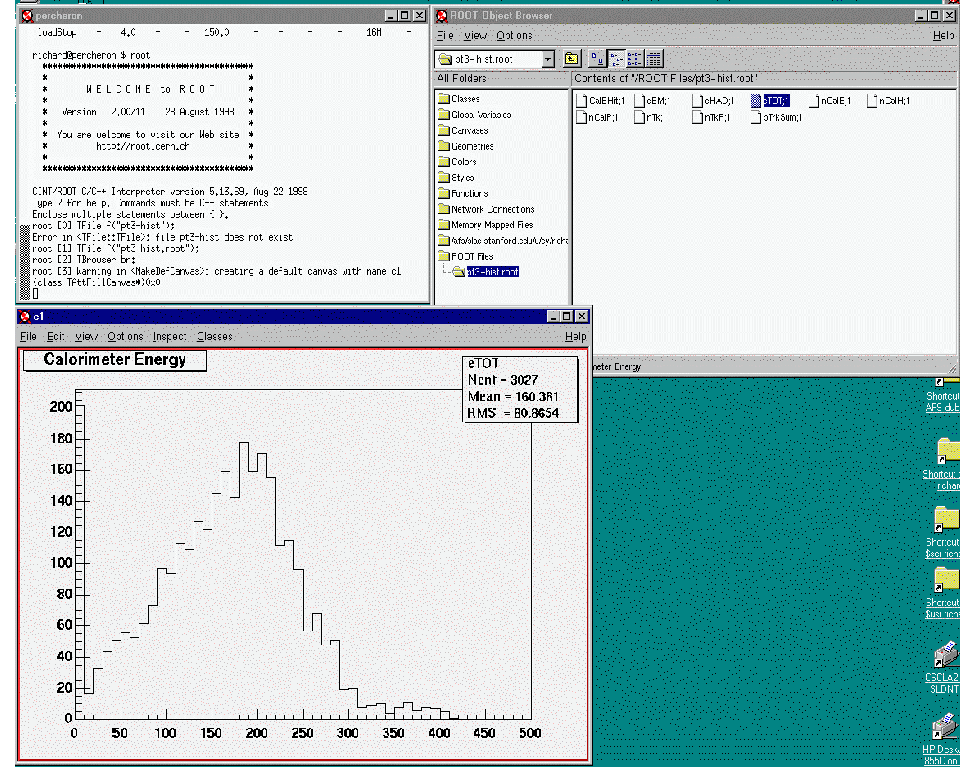Click the up-one-level folder icon

point(571,59)
